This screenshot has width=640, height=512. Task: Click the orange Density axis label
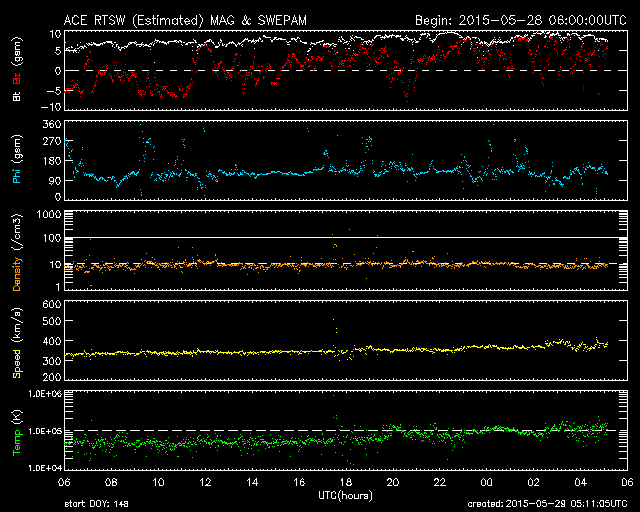click(x=16, y=250)
